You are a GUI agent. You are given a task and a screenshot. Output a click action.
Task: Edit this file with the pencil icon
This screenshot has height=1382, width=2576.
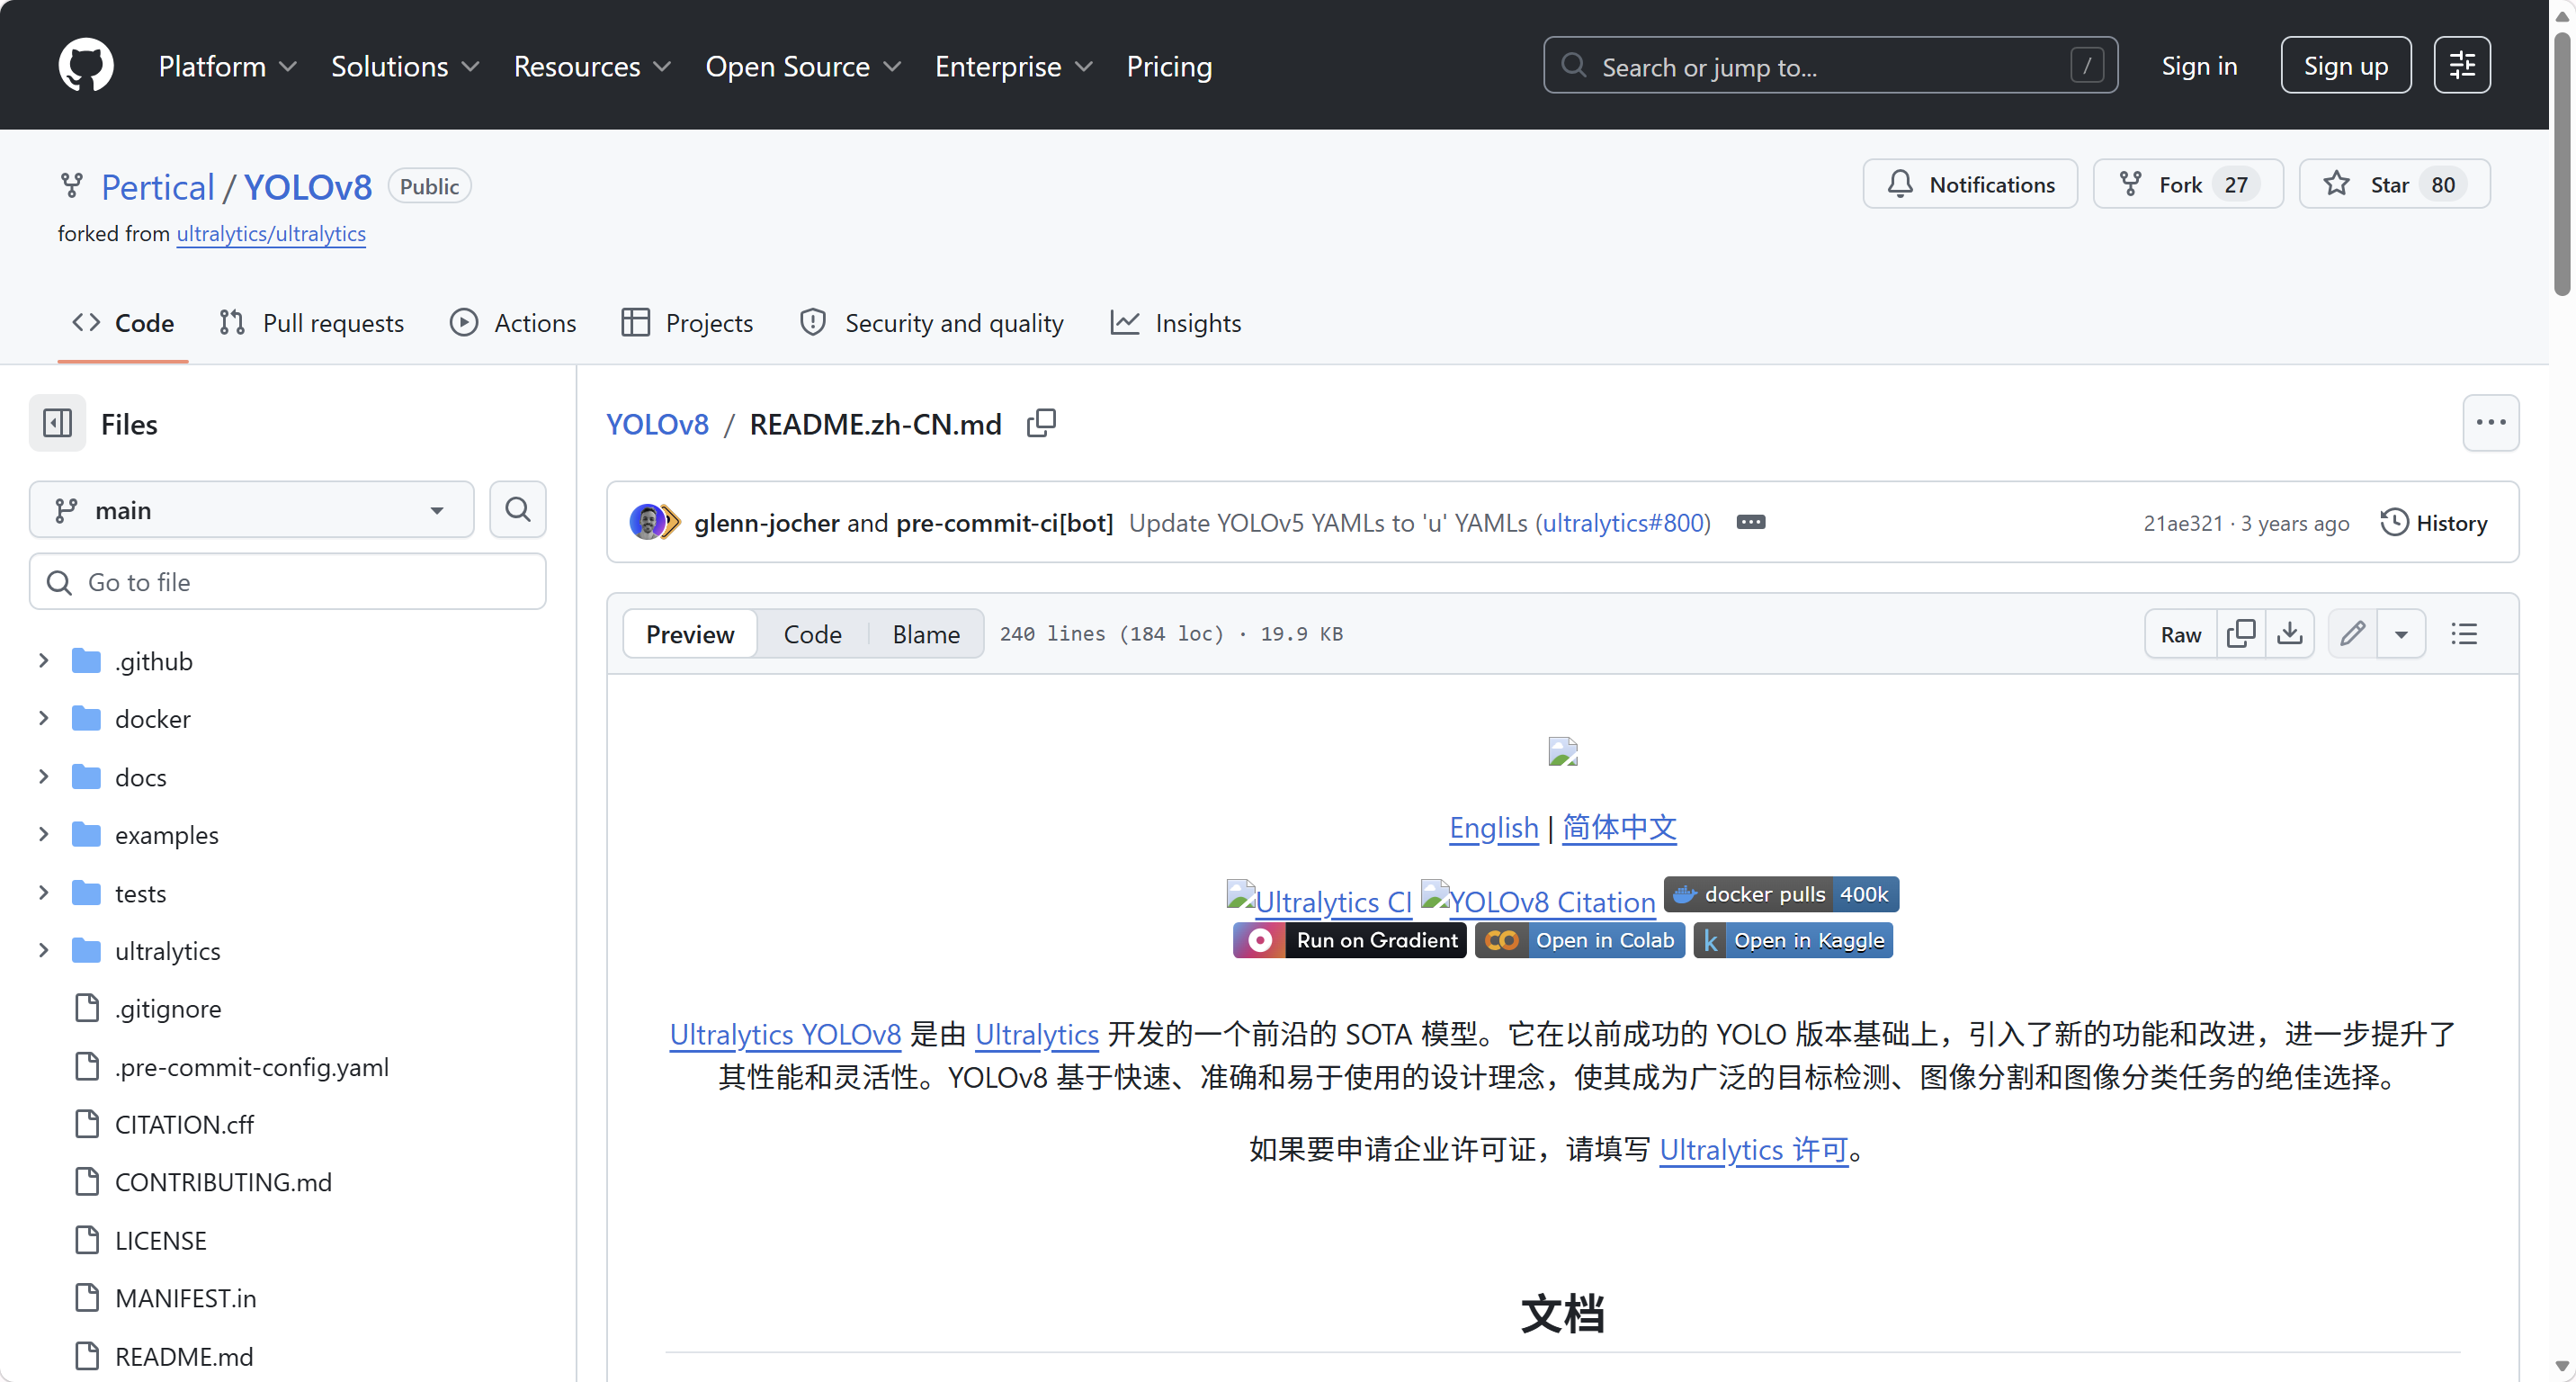pyautogui.click(x=2352, y=634)
